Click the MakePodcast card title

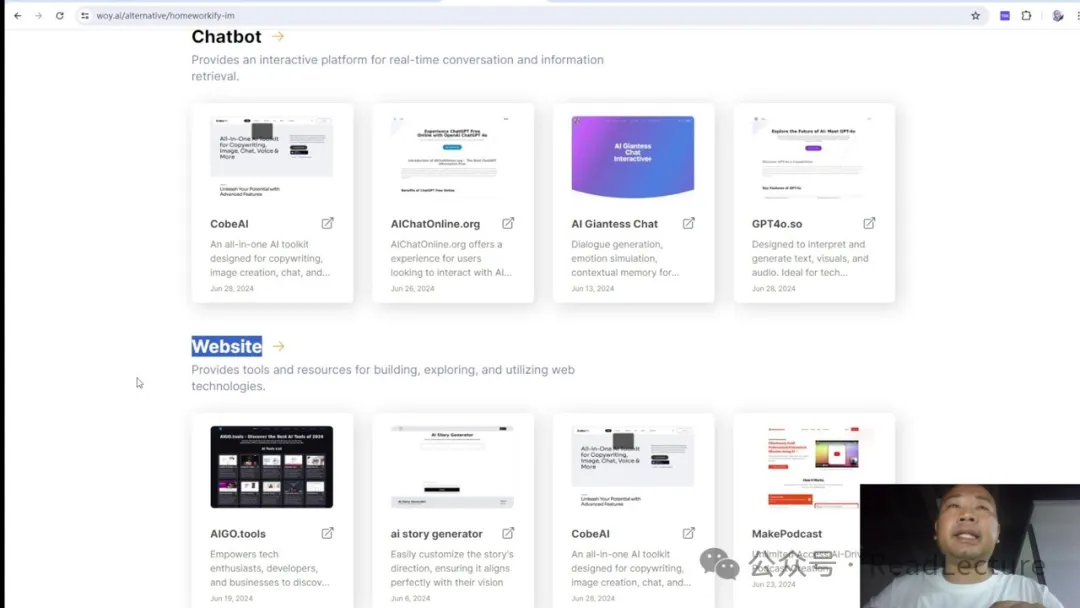[x=786, y=534]
